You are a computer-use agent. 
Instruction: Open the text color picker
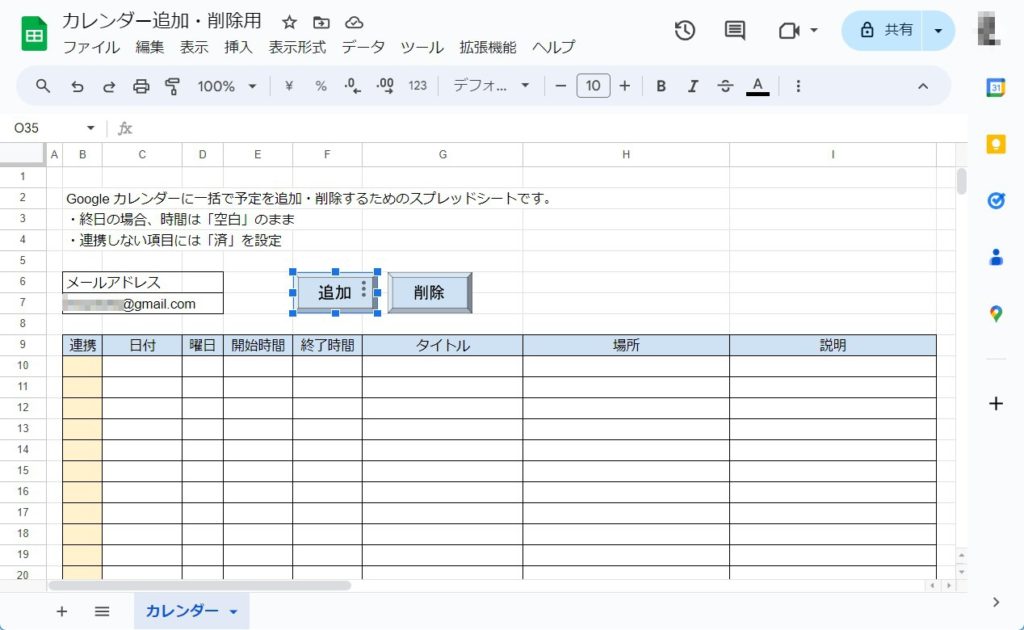tap(757, 86)
